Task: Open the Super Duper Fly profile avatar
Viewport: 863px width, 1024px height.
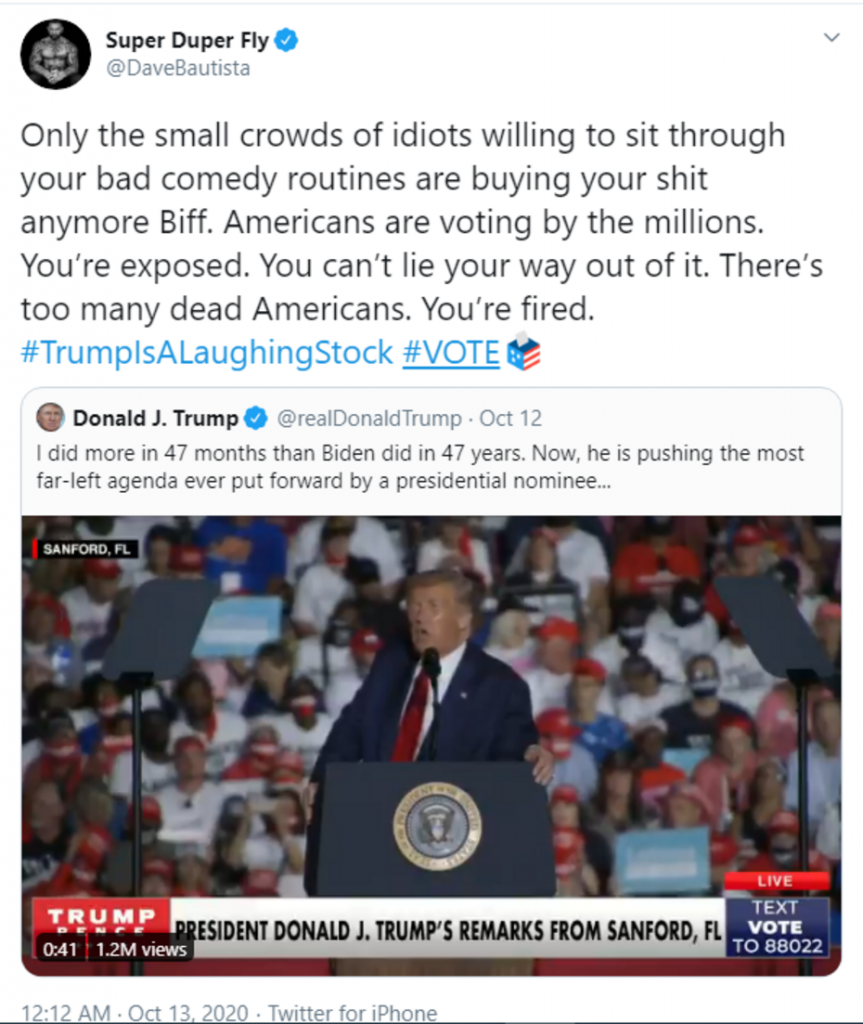Action: pyautogui.click(x=54, y=54)
